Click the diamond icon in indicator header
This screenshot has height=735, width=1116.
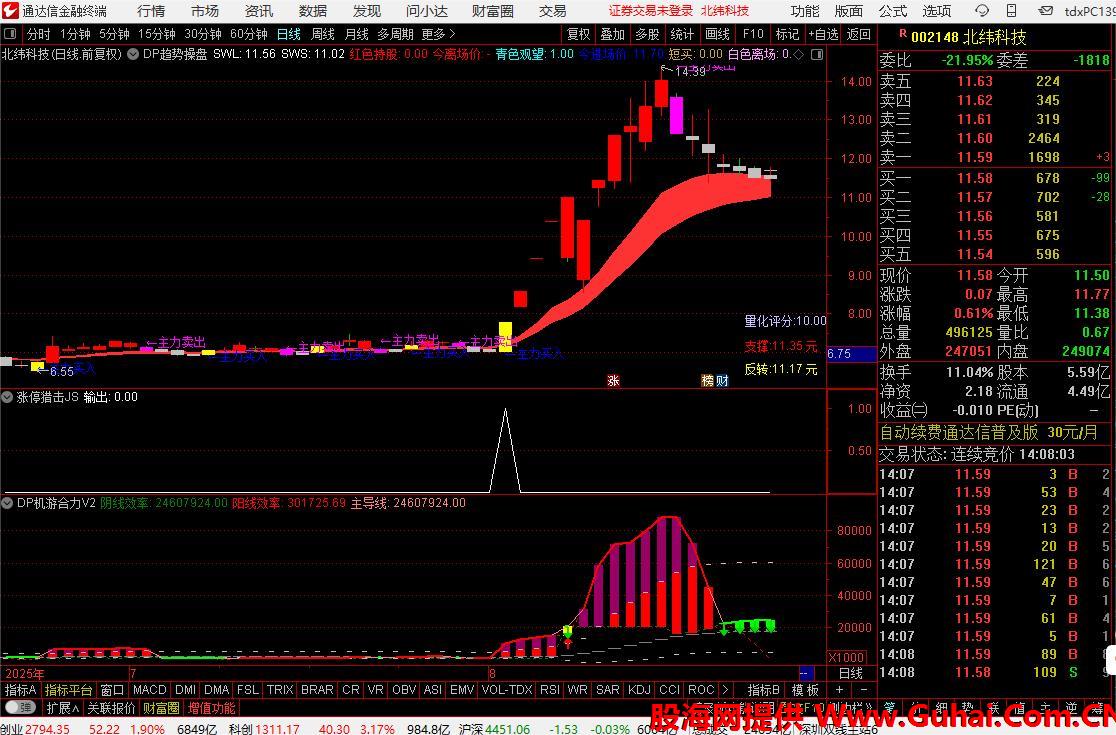click(x=799, y=54)
